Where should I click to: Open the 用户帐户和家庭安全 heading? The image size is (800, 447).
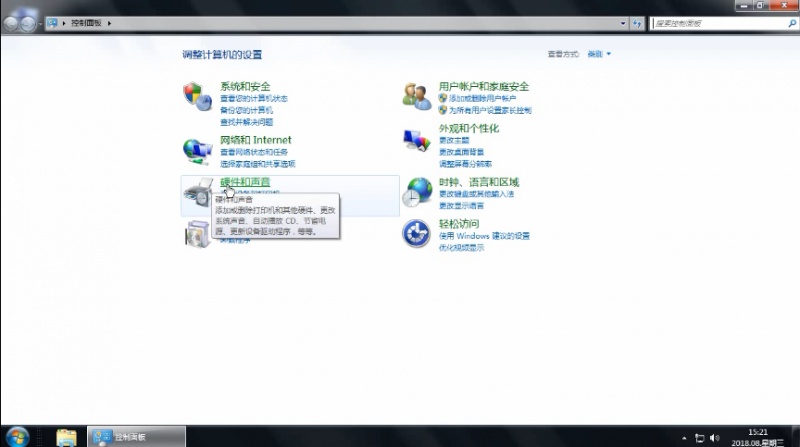[484, 86]
